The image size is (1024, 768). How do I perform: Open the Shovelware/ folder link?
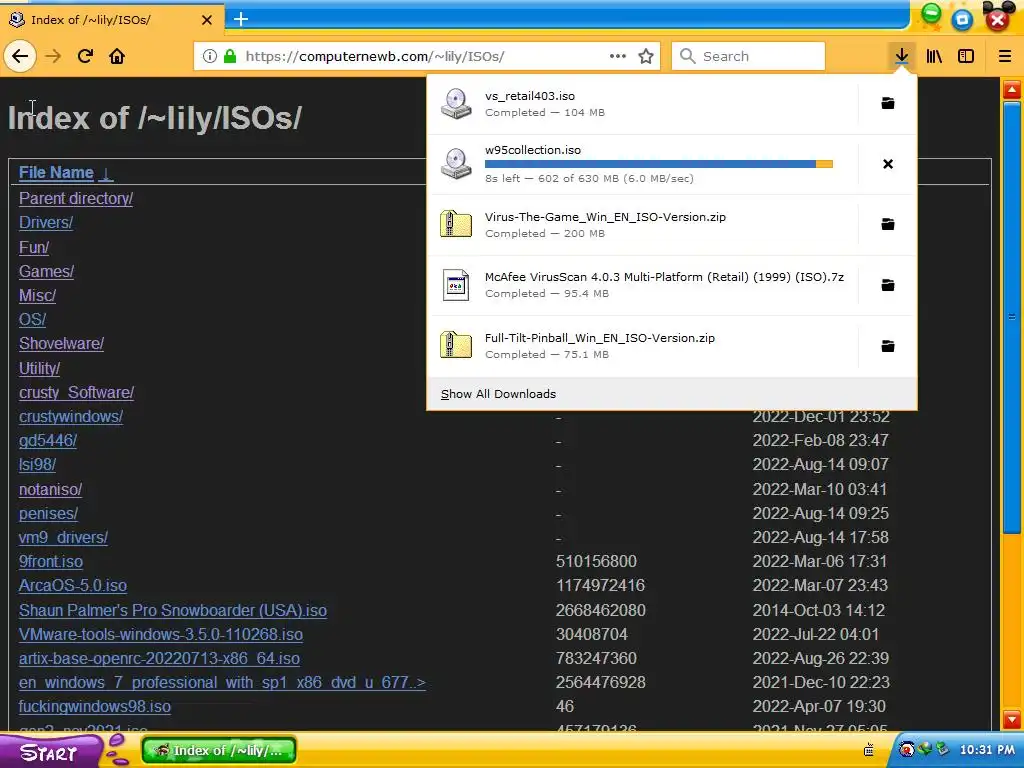click(x=61, y=344)
